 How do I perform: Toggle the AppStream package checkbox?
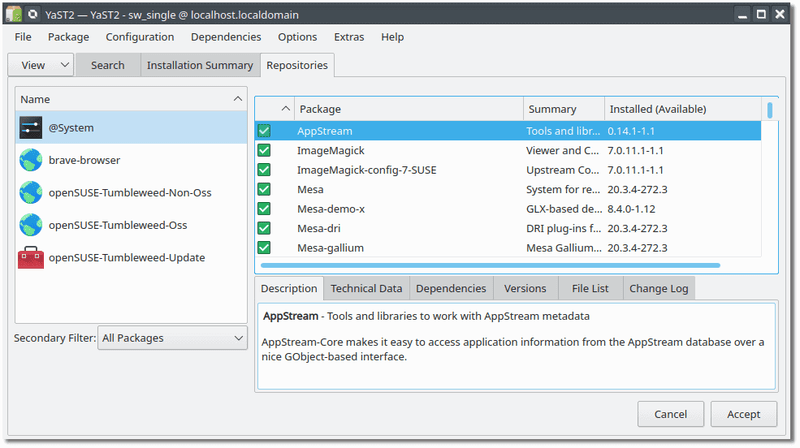tap(264, 131)
